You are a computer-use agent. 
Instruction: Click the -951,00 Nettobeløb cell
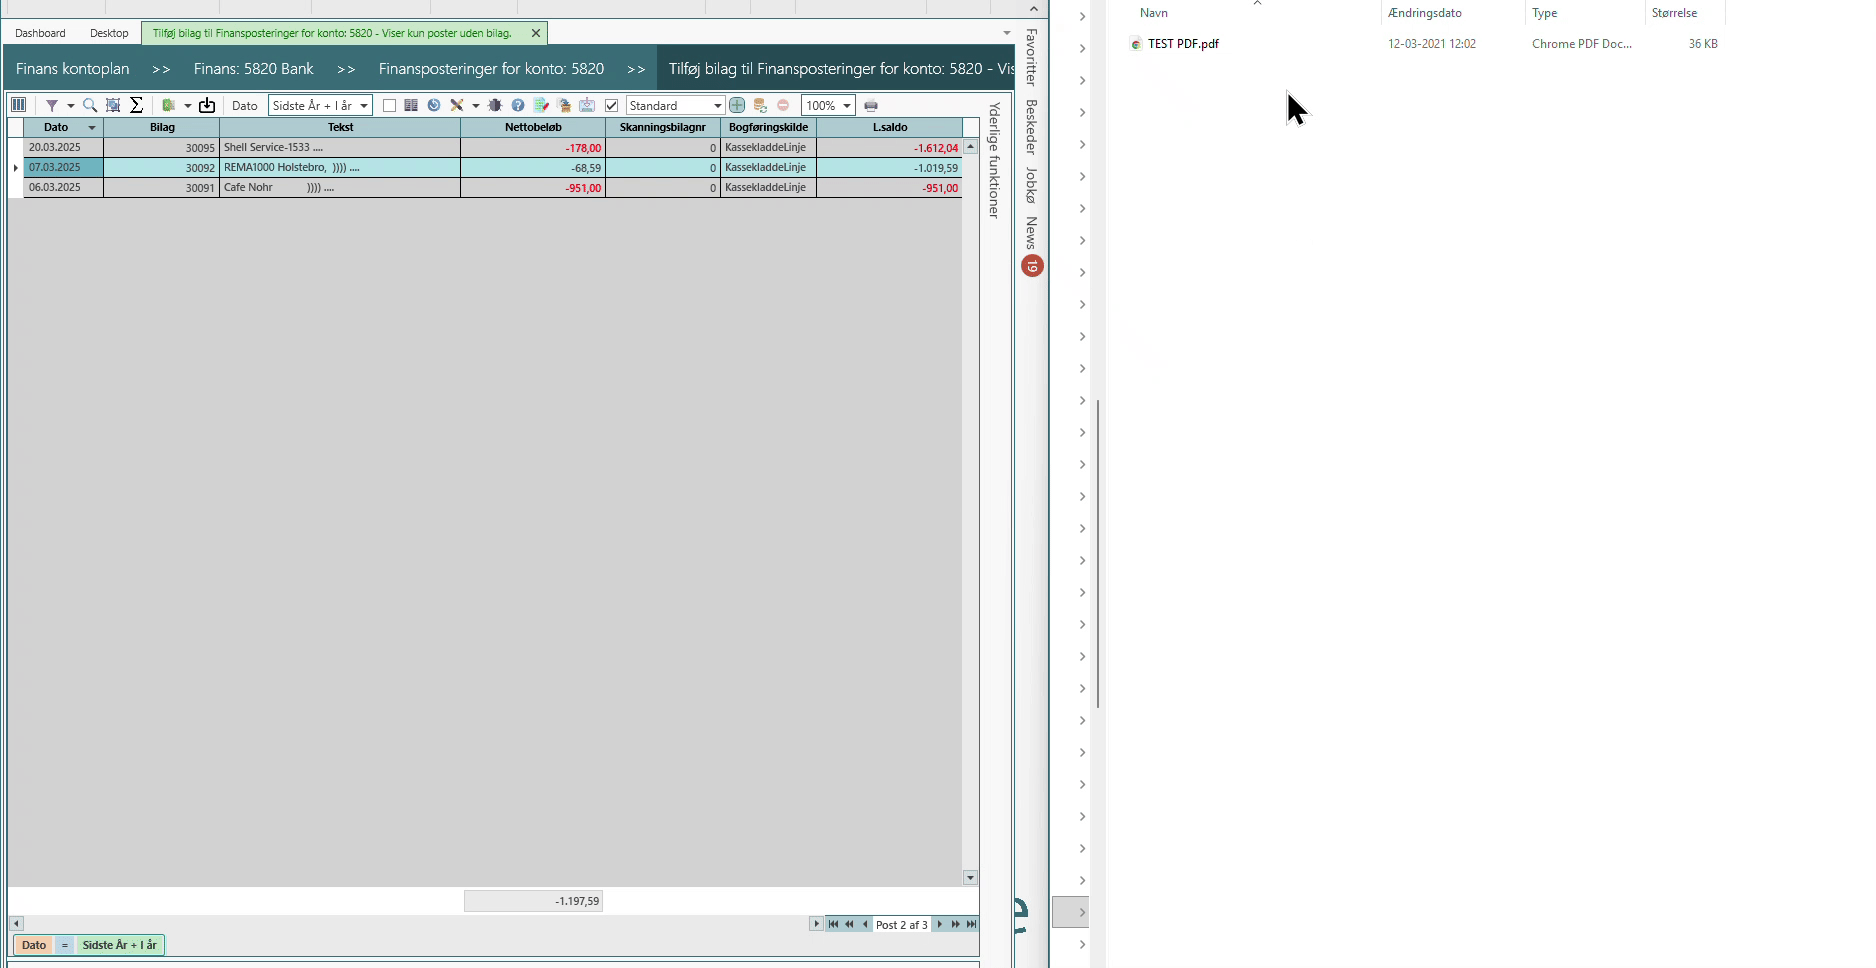pos(533,187)
